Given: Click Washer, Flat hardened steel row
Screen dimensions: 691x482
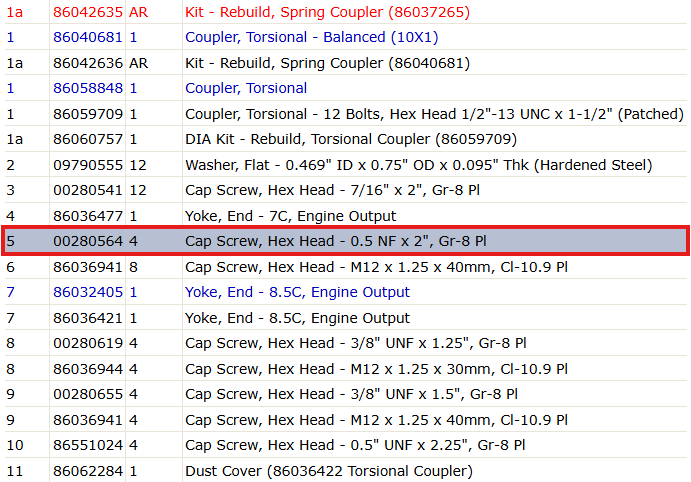Looking at the screenshot, I should tap(346, 165).
